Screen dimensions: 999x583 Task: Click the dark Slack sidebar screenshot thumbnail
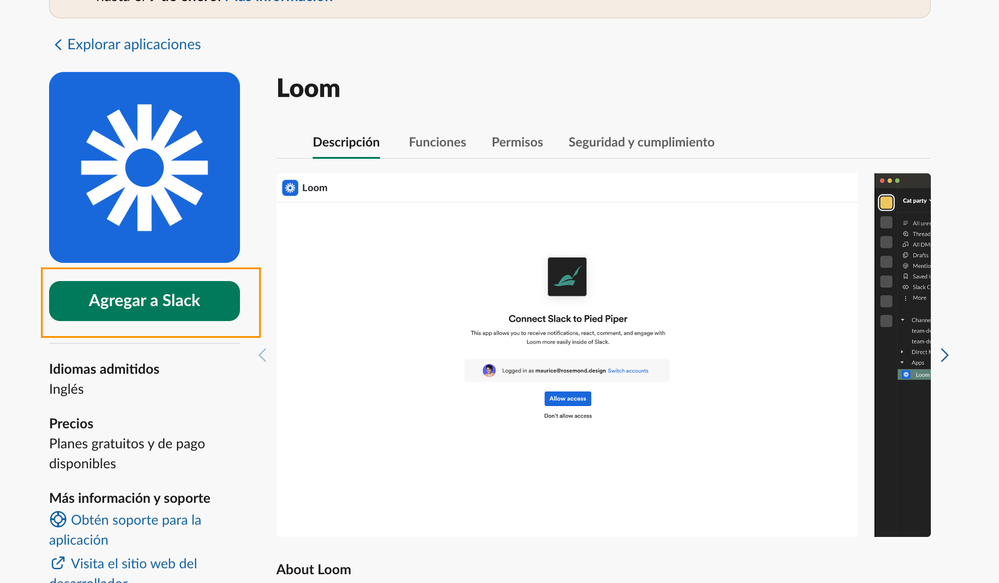[x=902, y=355]
